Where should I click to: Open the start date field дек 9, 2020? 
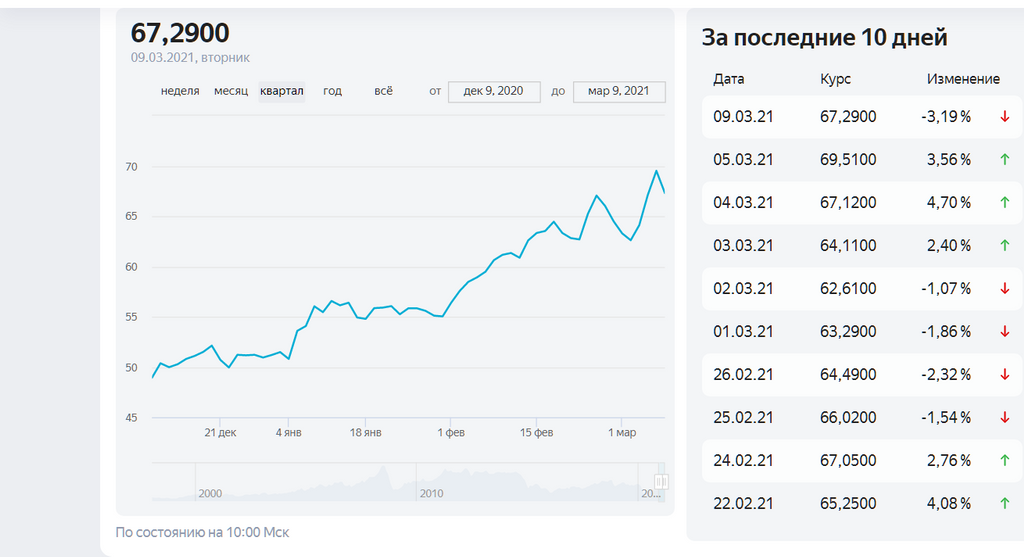[494, 92]
